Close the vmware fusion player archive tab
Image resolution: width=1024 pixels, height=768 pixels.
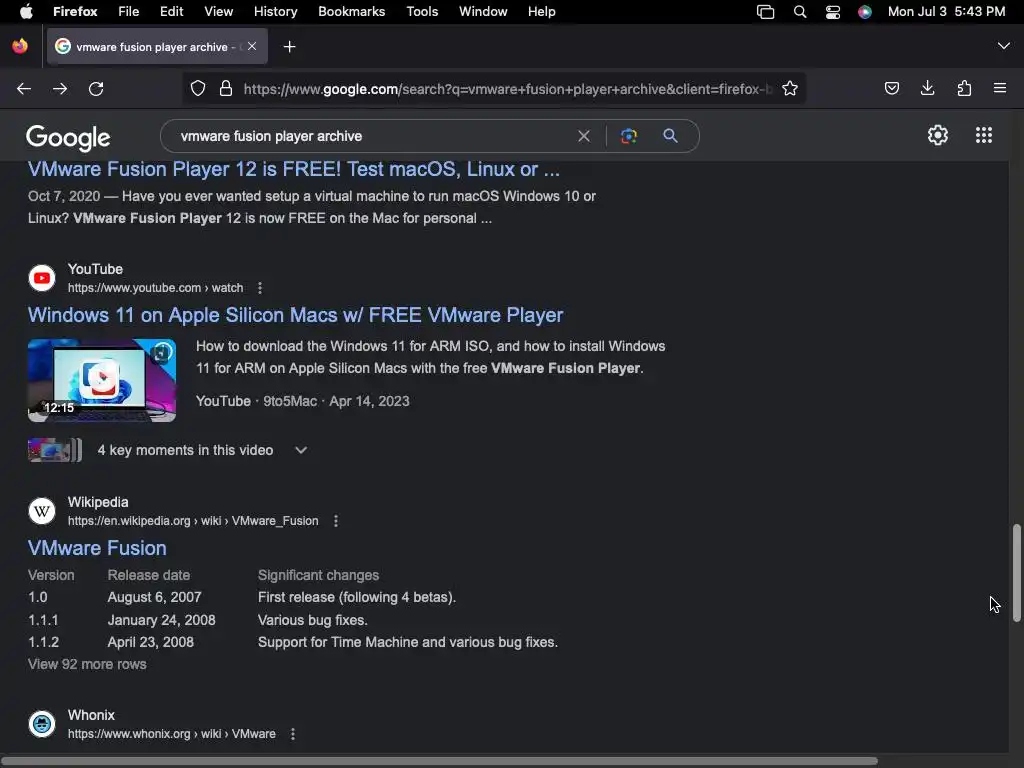coord(252,46)
